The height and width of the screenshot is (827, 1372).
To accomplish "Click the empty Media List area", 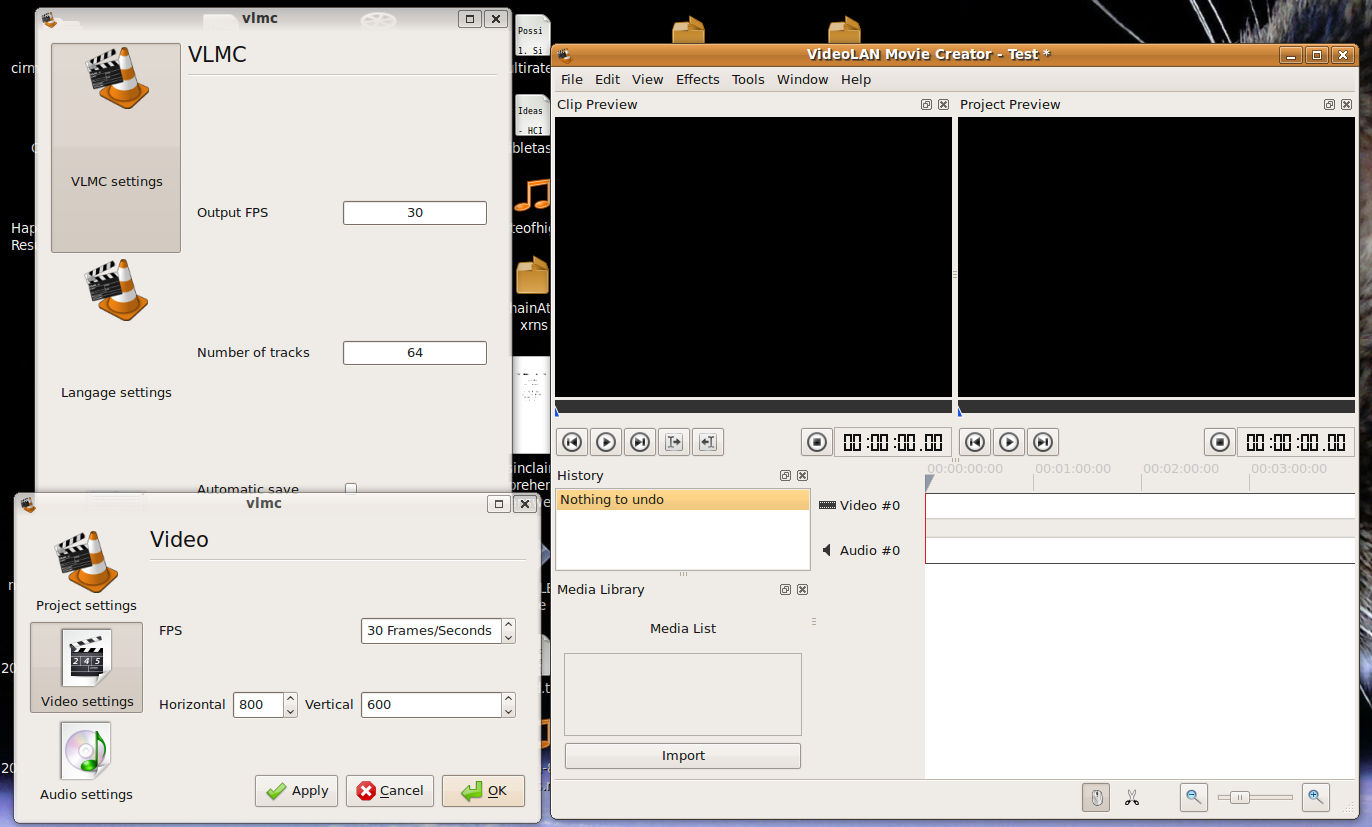I will 683,695.
